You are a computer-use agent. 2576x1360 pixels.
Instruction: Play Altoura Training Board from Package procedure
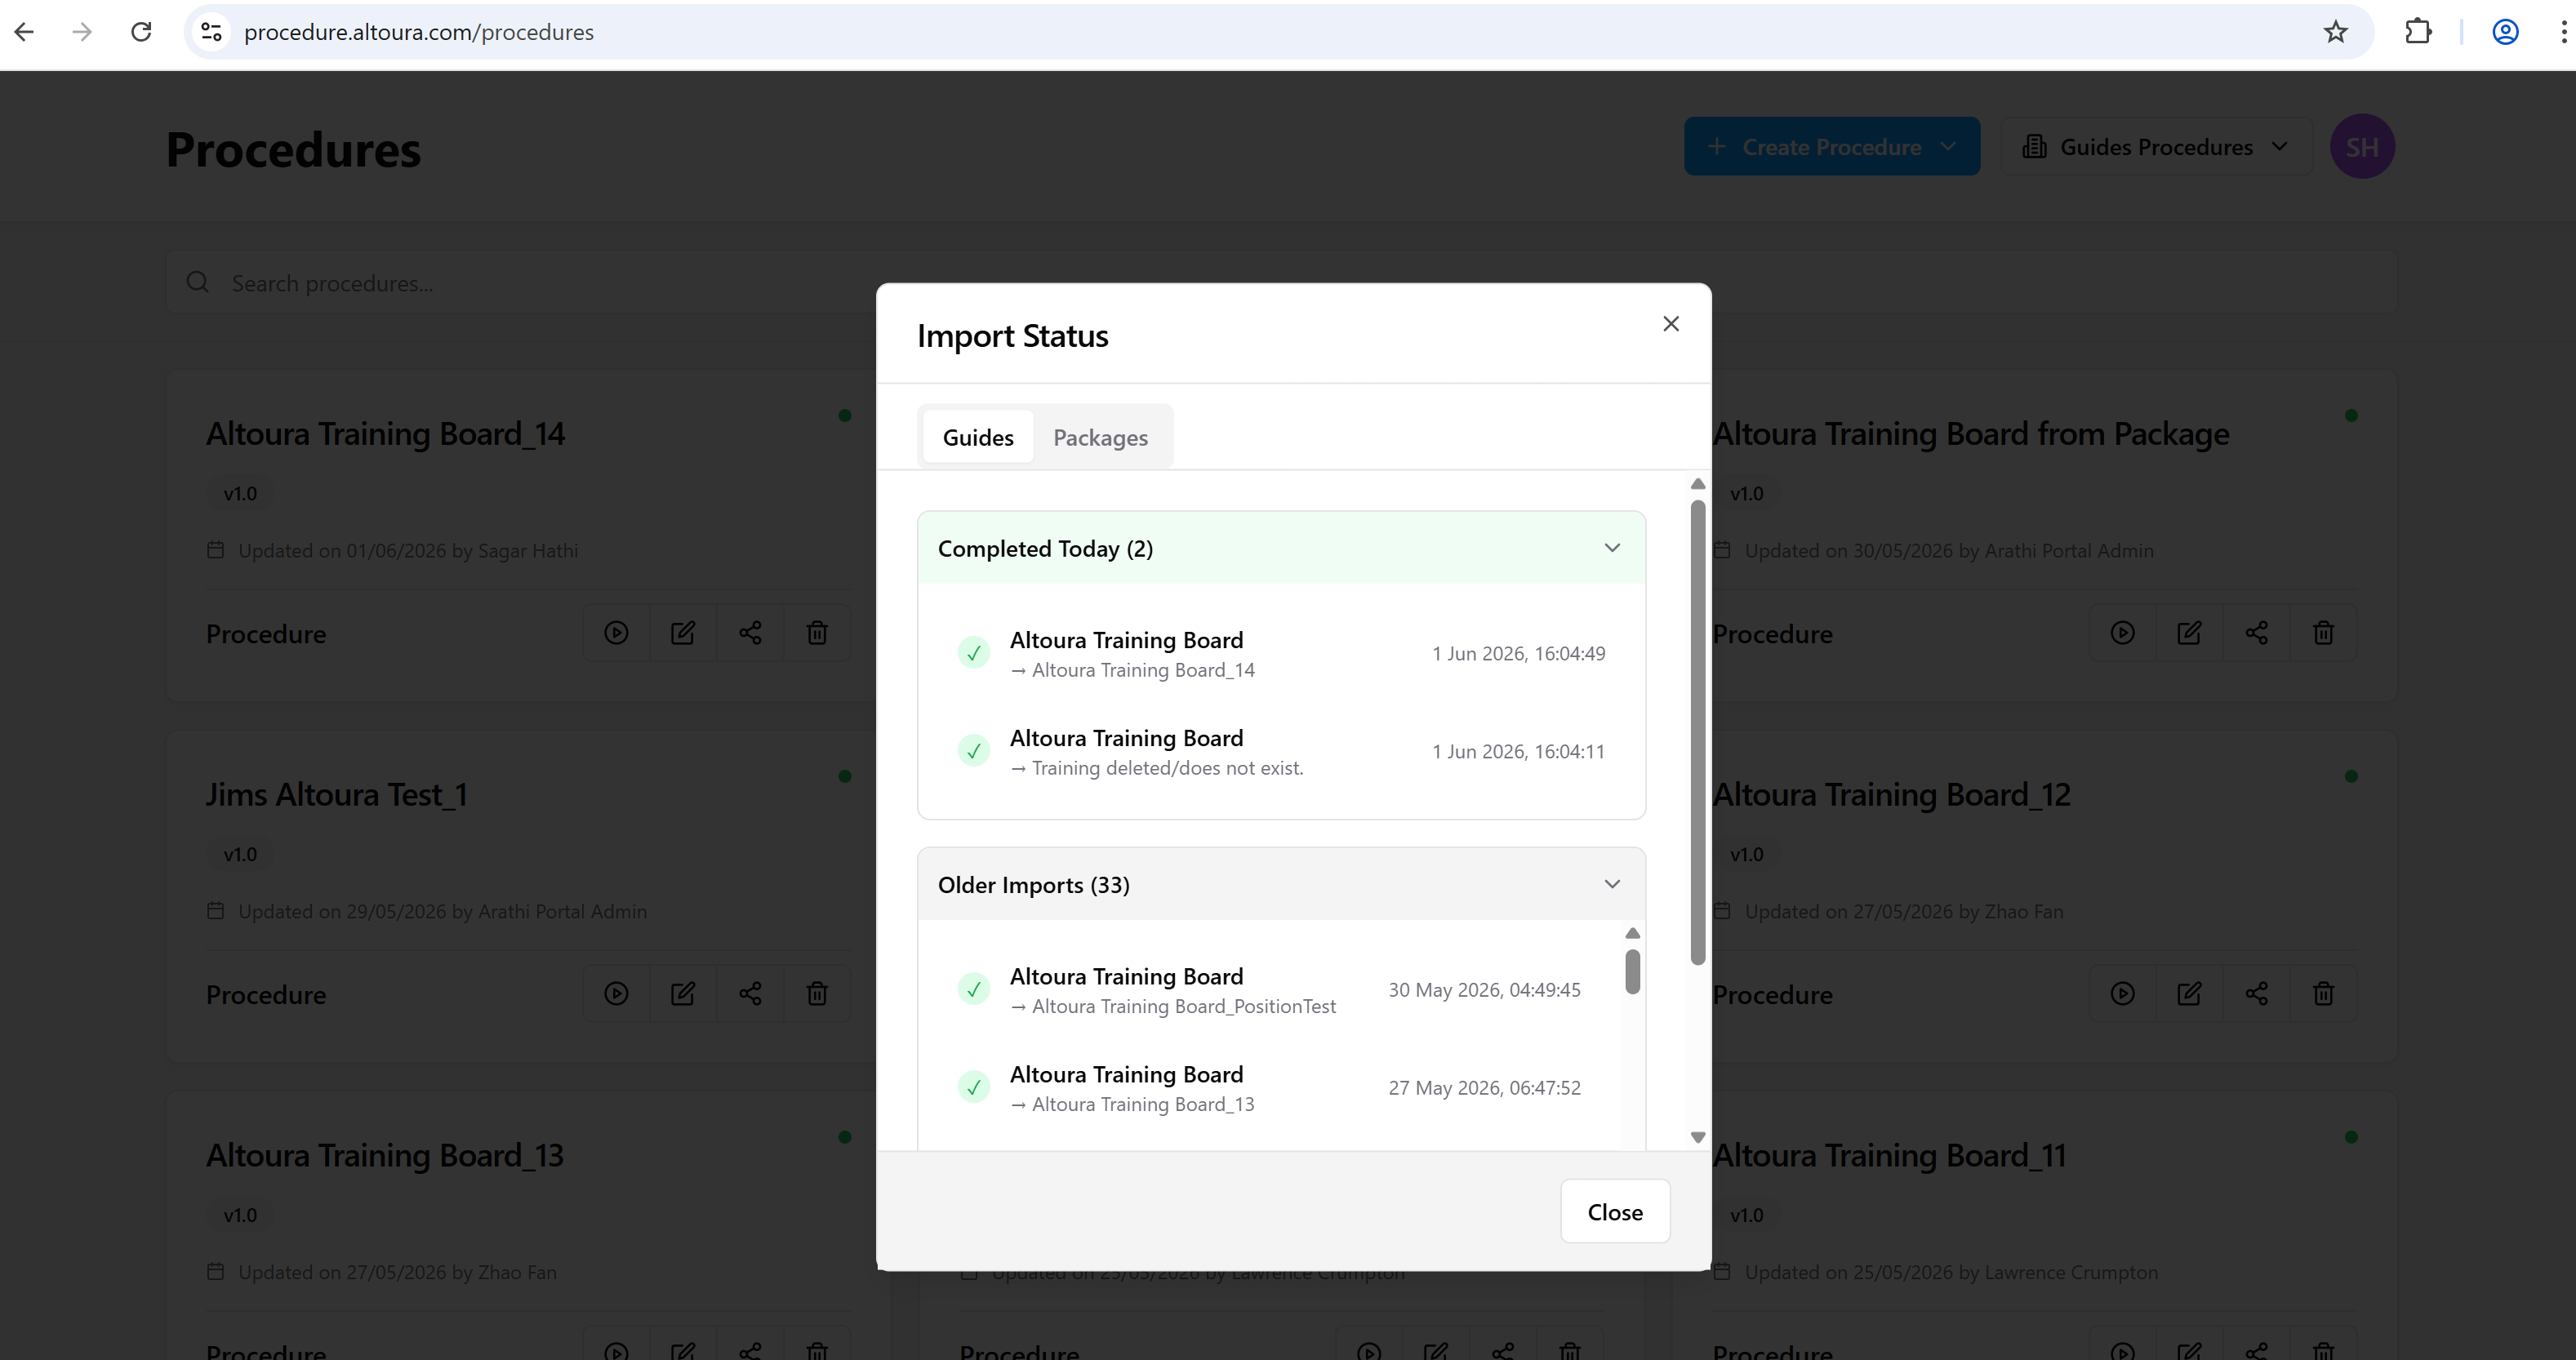click(2122, 633)
